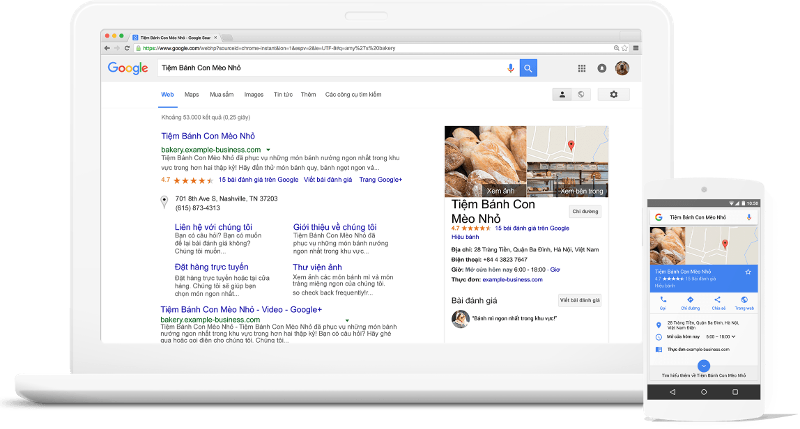Open the Đặt hàng trực tuyến sitelink

pyautogui.click(x=211, y=267)
